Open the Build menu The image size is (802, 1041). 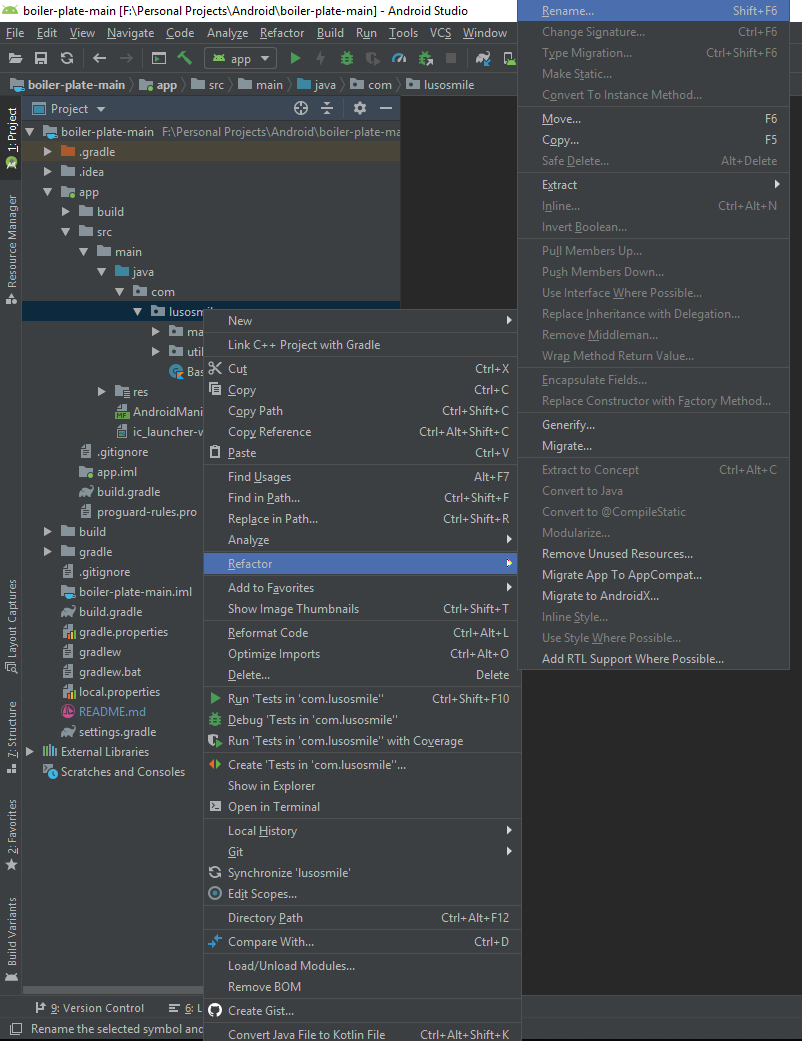click(330, 33)
